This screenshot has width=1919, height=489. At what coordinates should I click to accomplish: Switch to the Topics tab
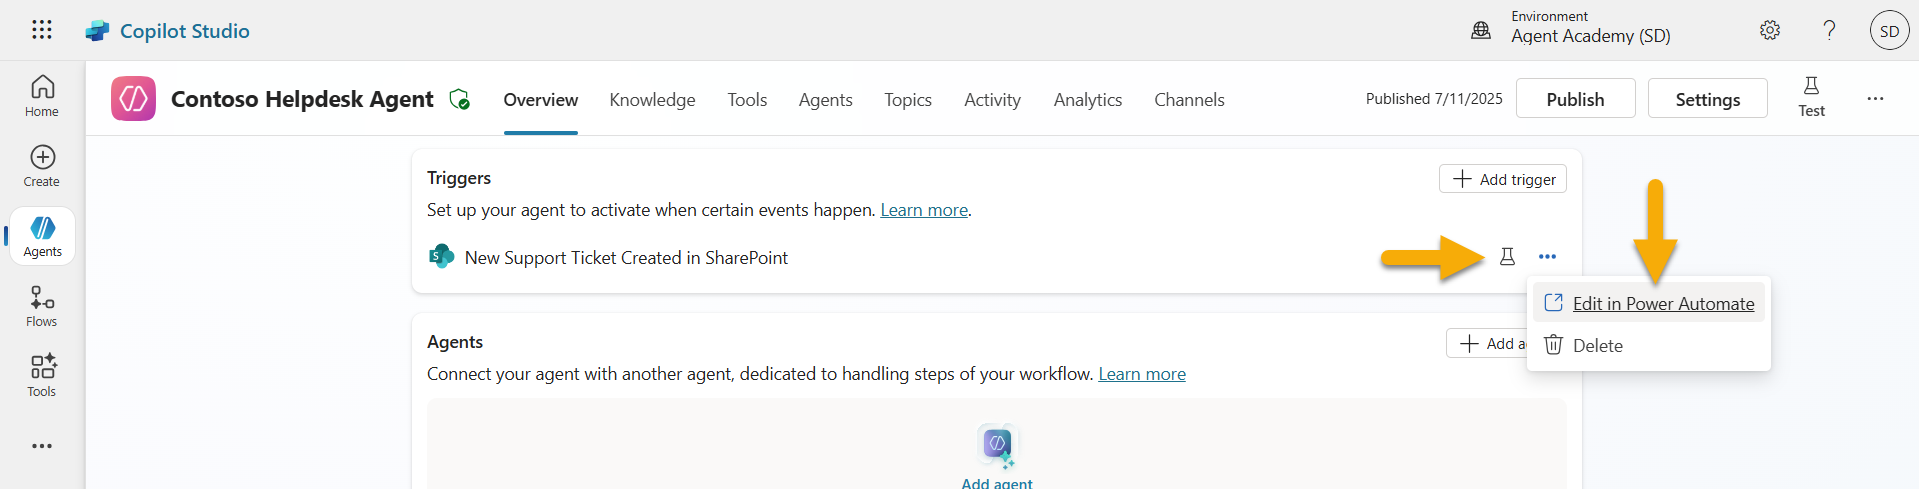[907, 100]
